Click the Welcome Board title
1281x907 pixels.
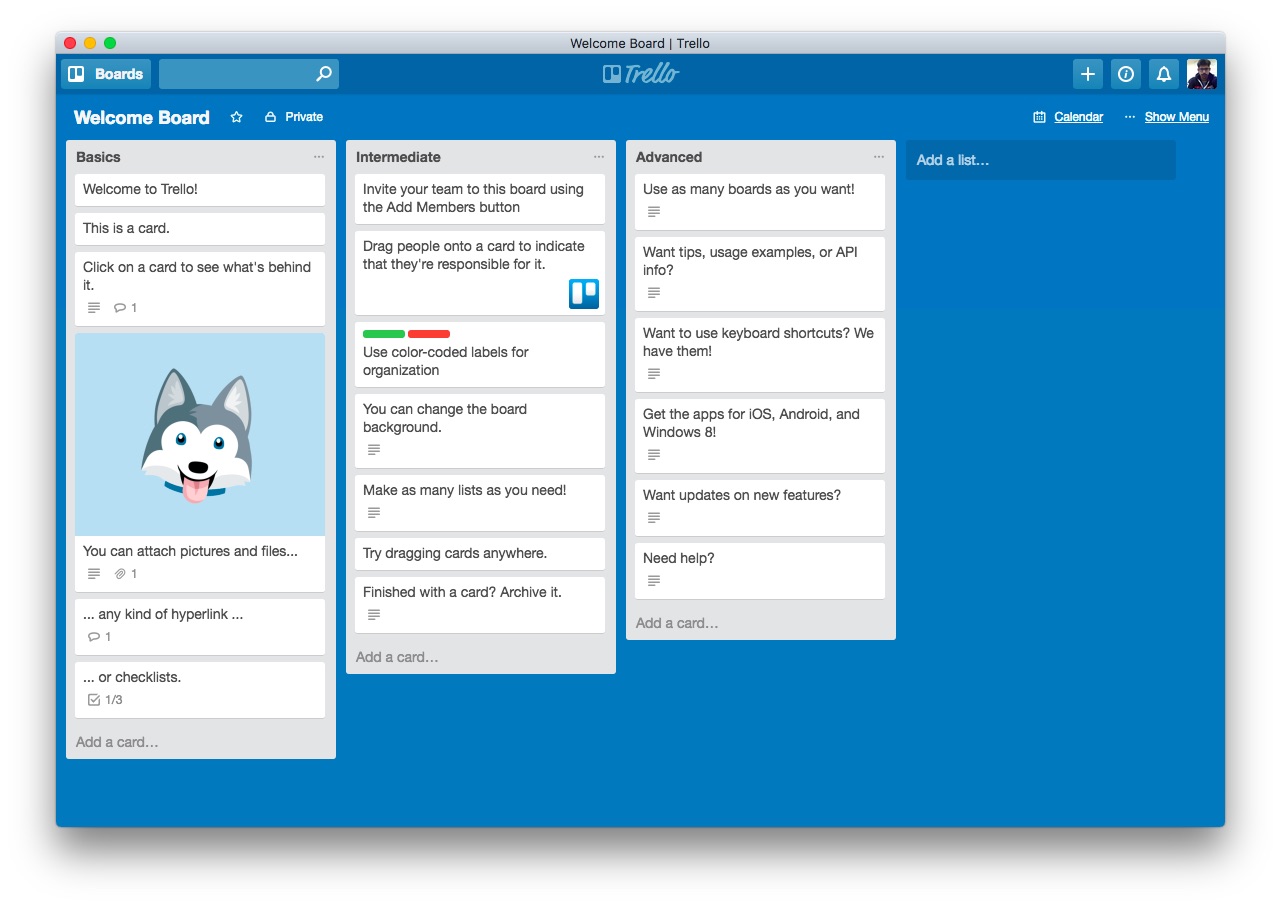click(x=142, y=117)
